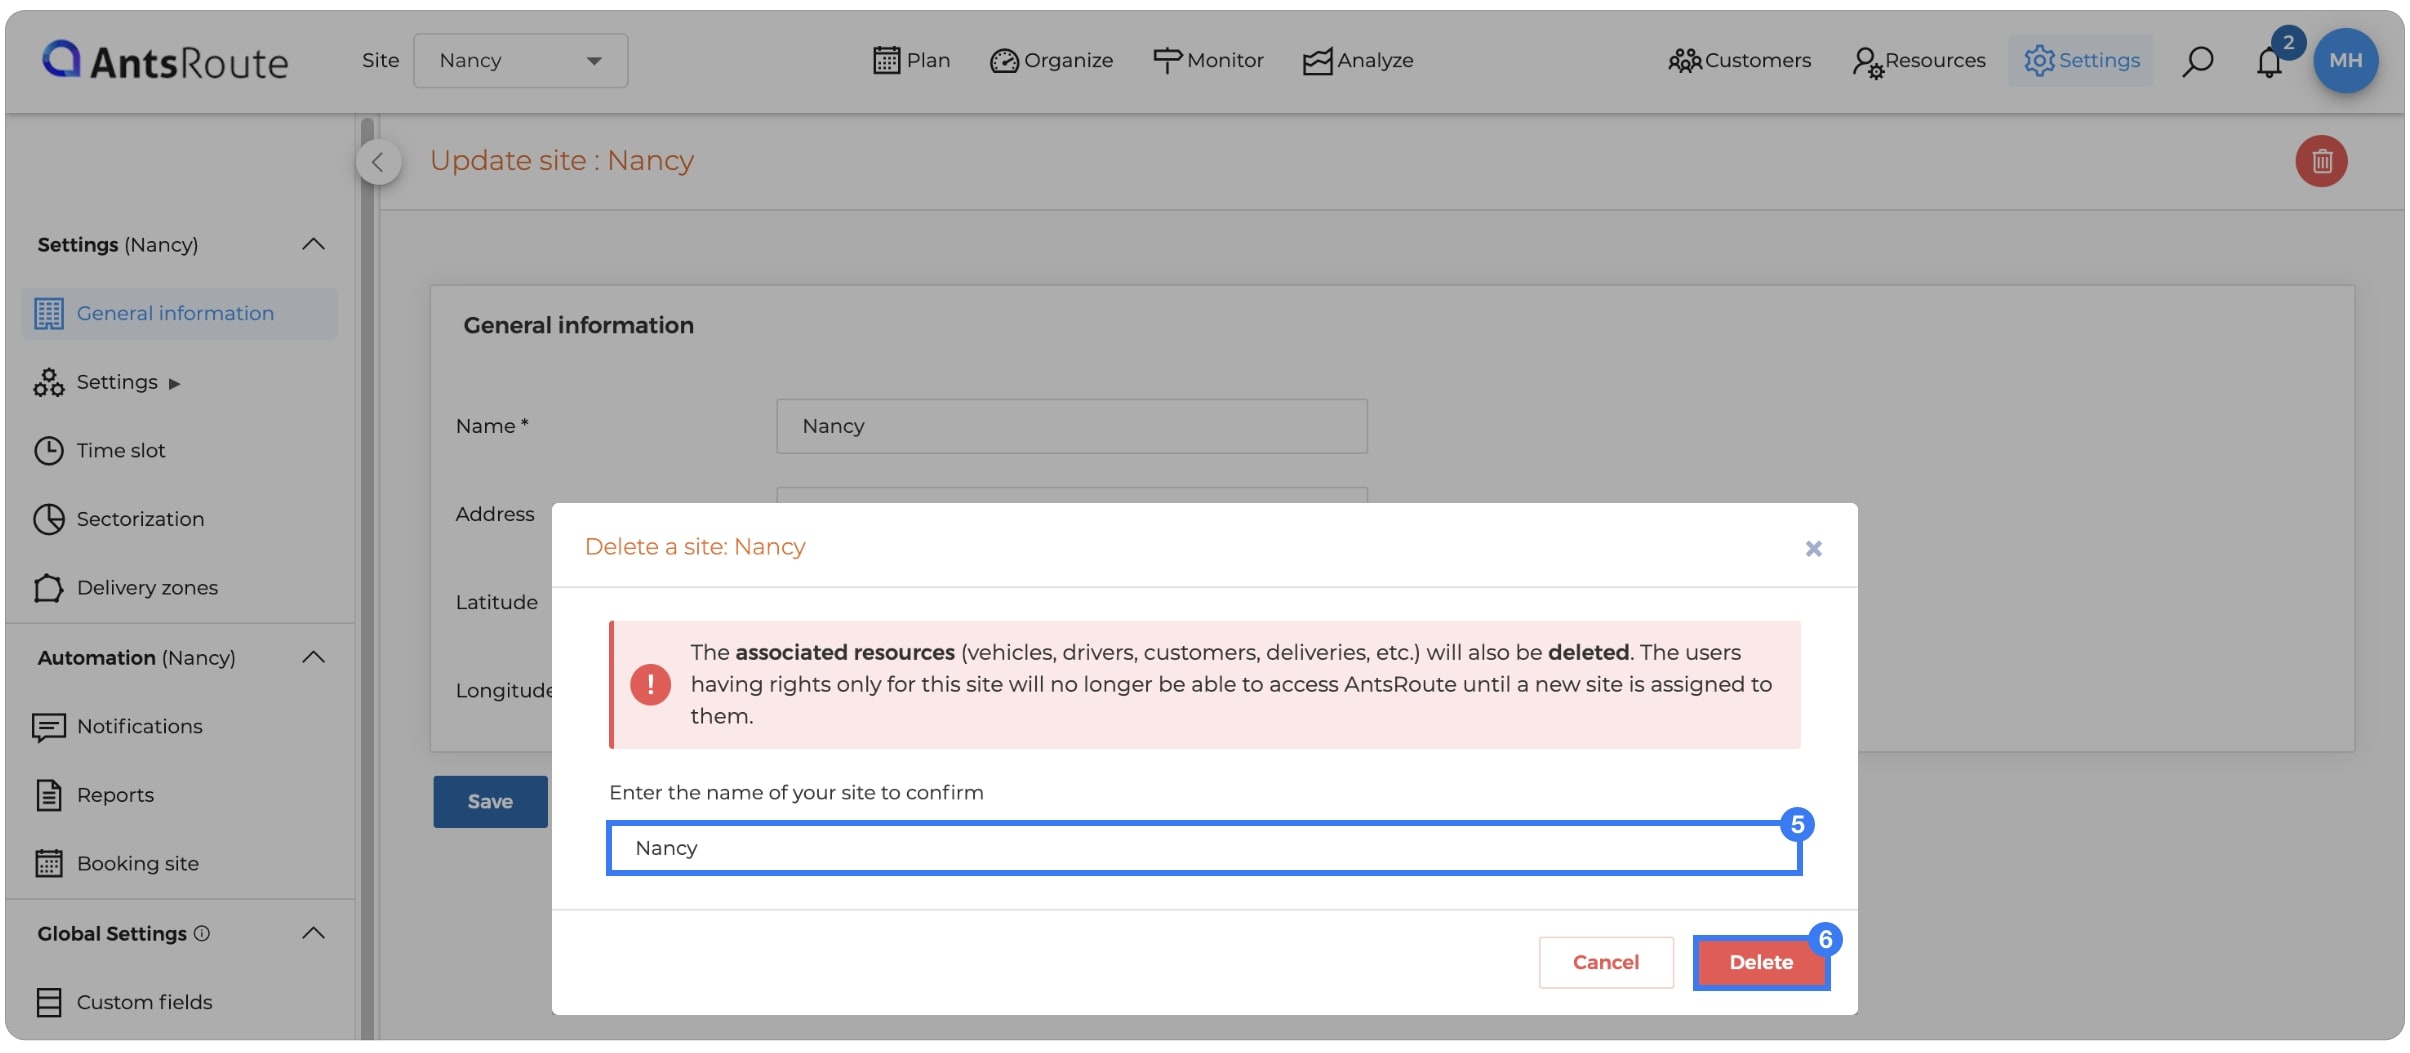Screen dimensions: 2410x1053
Task: Click the Name field containing Nancy
Action: point(1071,426)
